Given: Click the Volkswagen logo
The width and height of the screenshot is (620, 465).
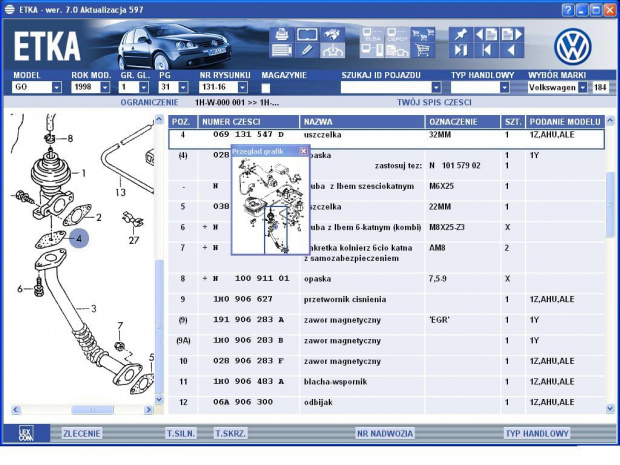Looking at the screenshot, I should (573, 47).
